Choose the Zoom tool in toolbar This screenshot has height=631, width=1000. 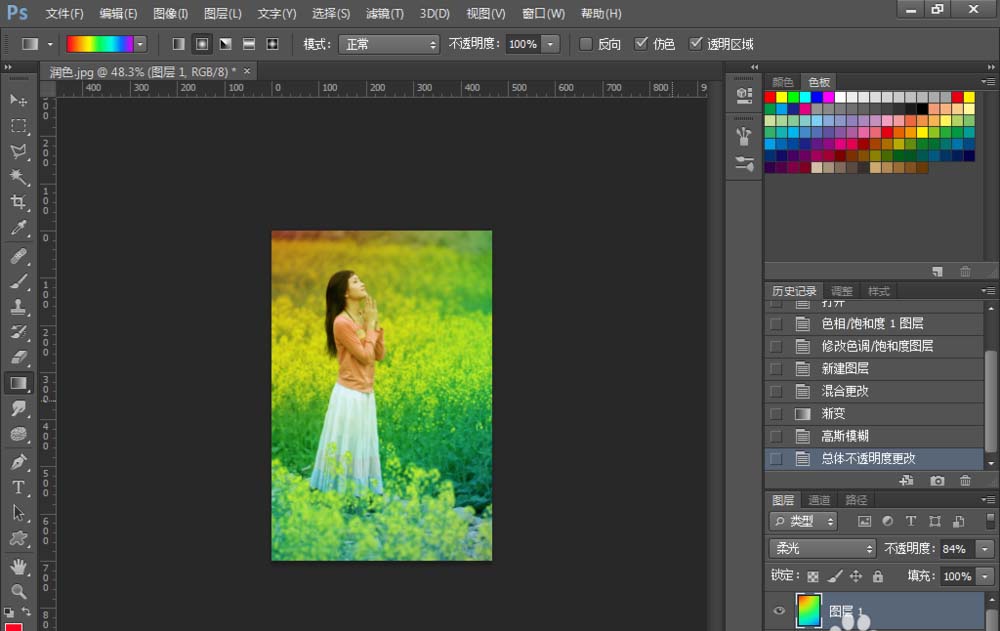tap(18, 592)
